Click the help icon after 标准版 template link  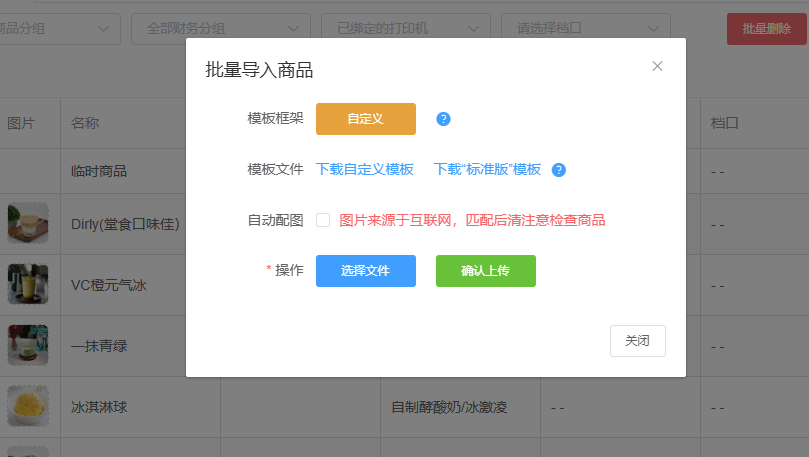pos(559,170)
